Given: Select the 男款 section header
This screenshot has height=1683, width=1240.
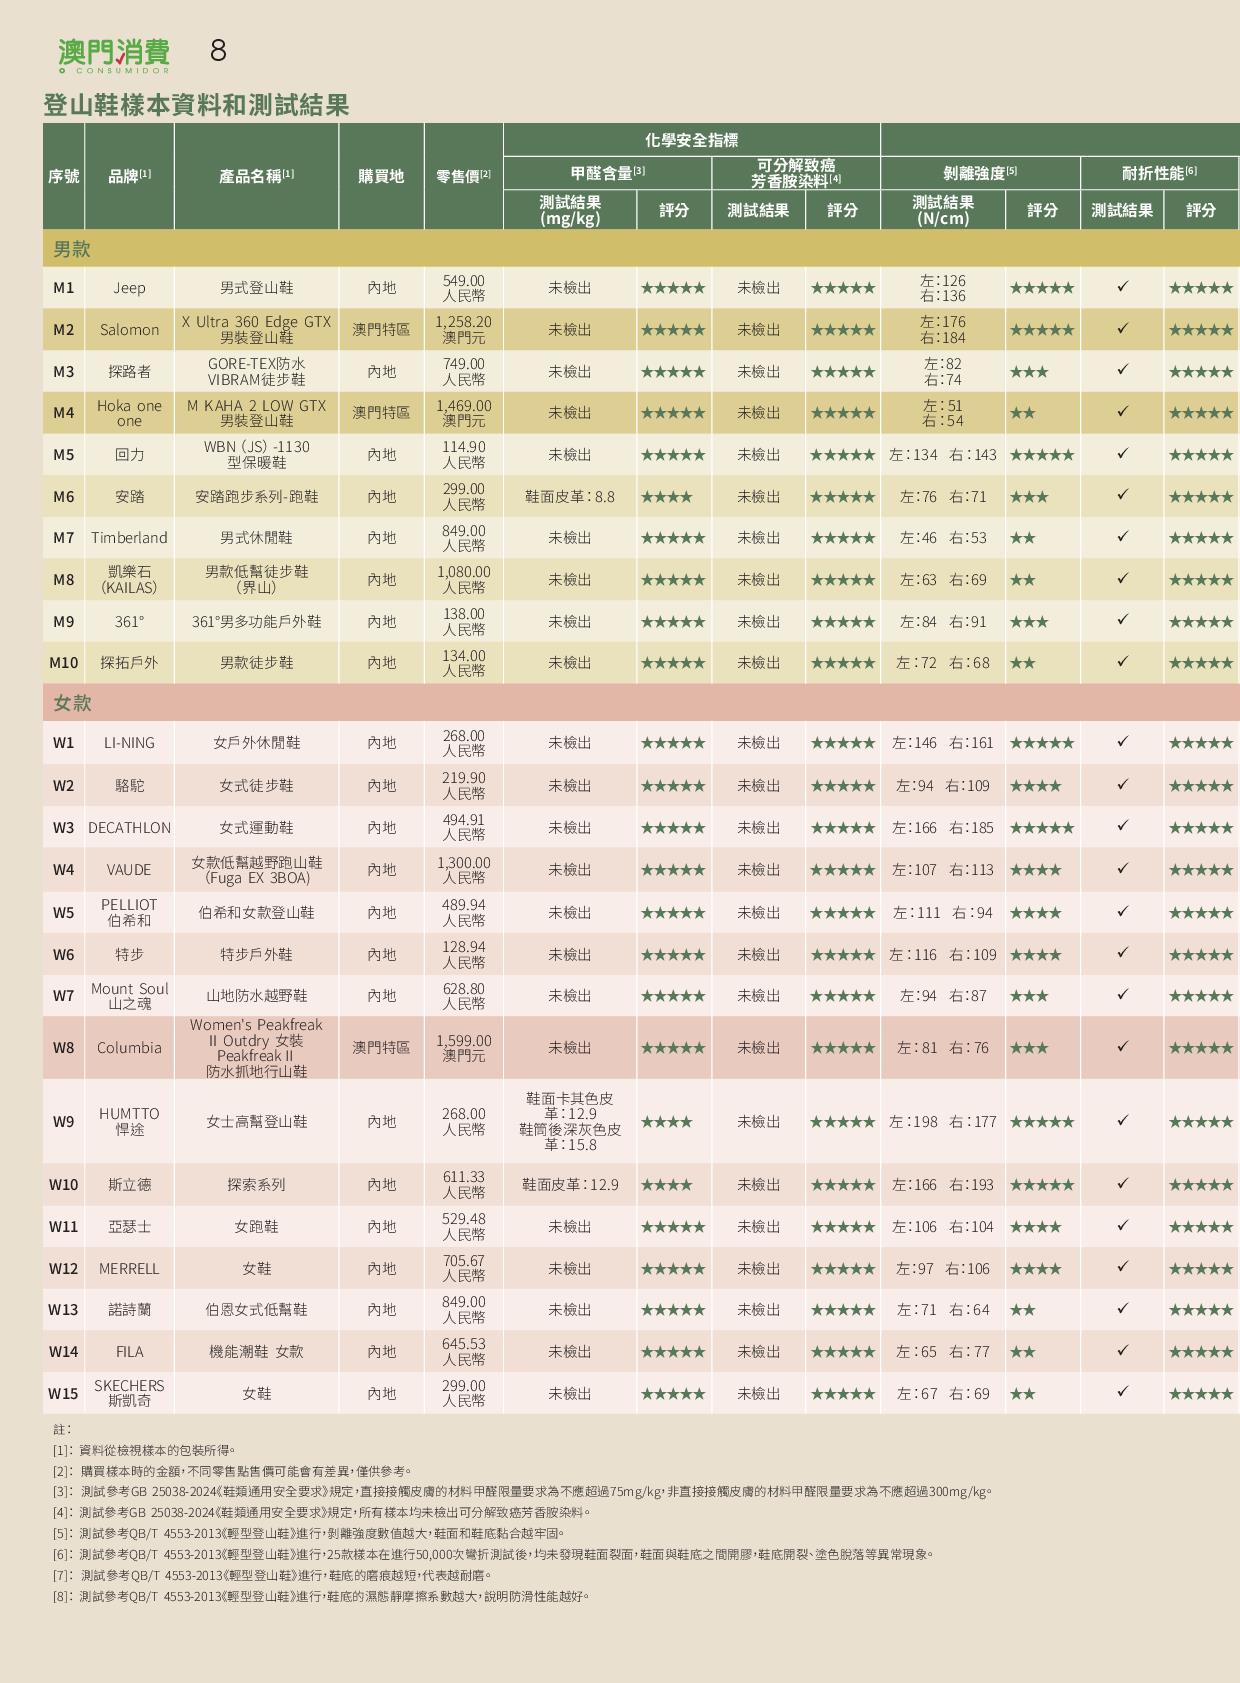Looking at the screenshot, I should tap(72, 249).
